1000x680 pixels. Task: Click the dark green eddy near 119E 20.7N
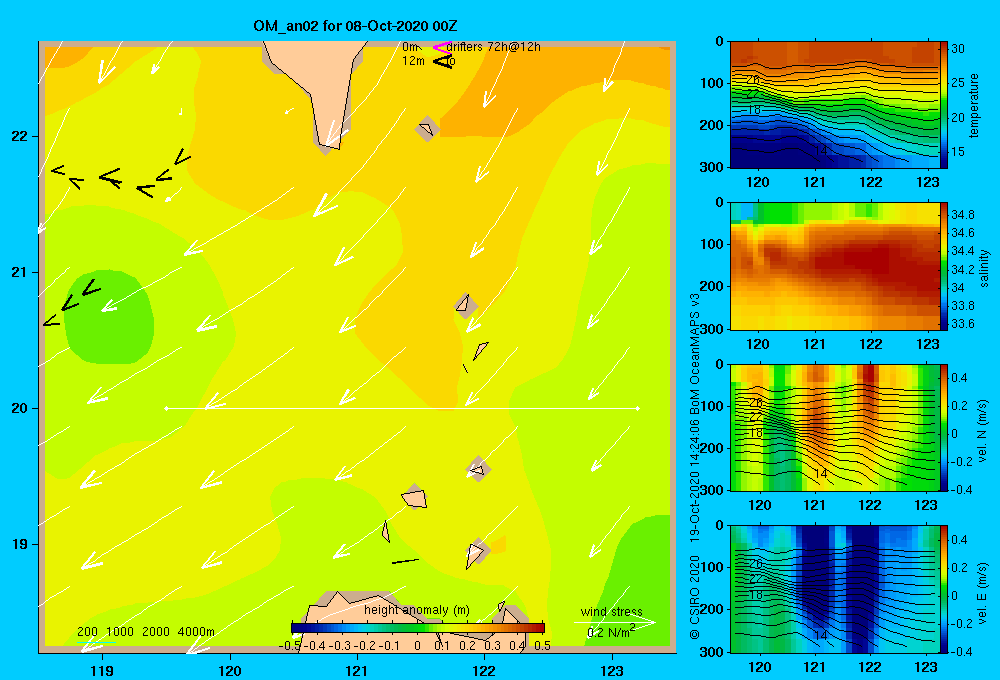click(109, 317)
